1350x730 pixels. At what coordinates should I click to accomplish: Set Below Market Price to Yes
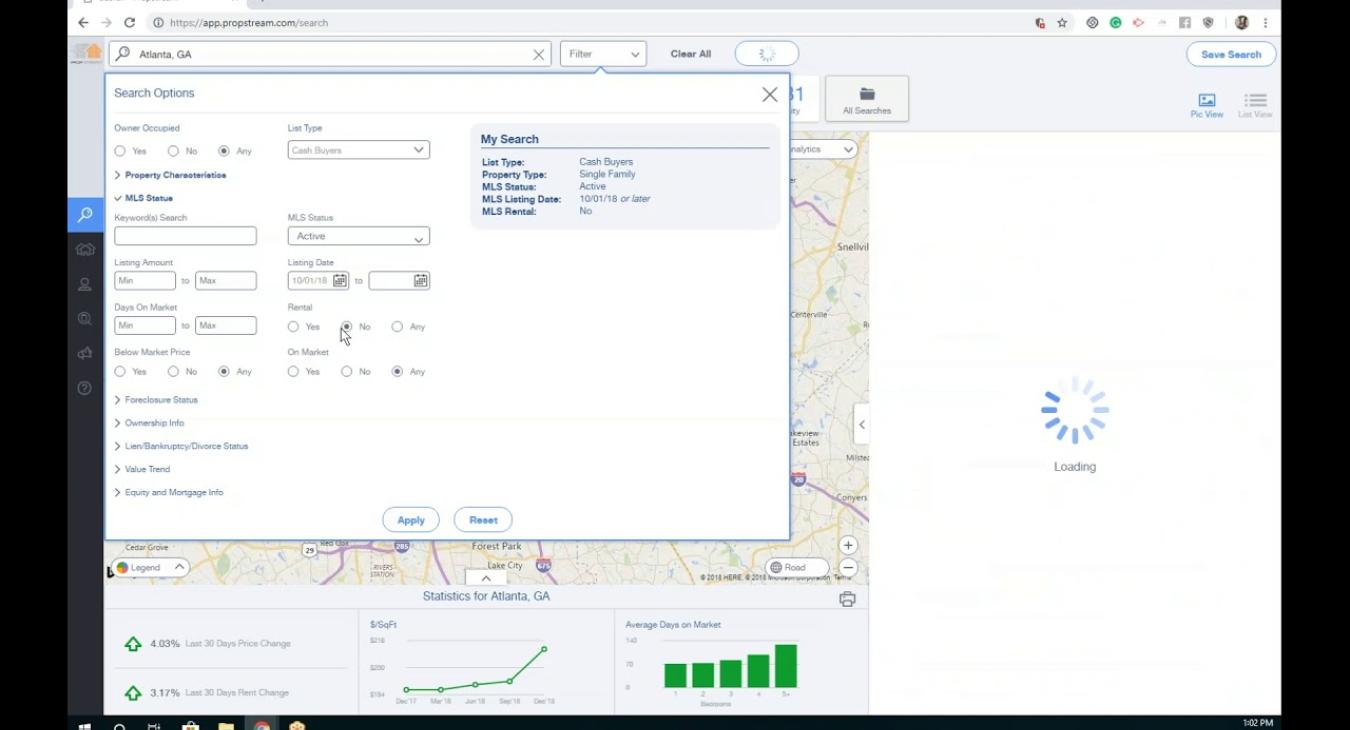120,371
